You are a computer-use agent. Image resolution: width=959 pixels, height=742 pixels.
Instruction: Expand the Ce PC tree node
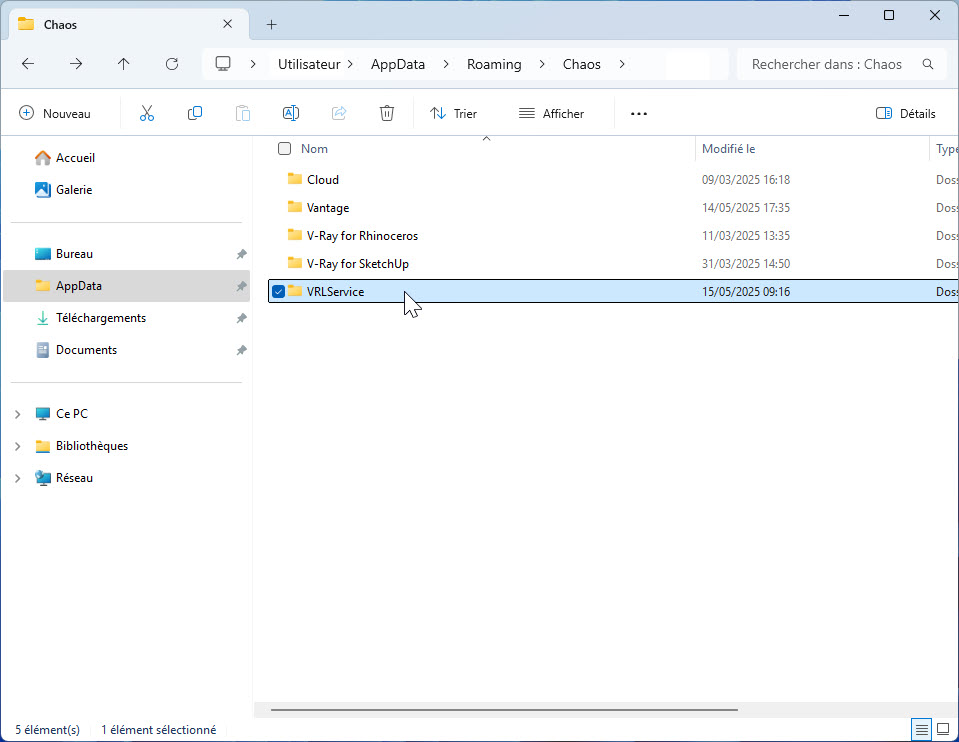click(x=18, y=414)
